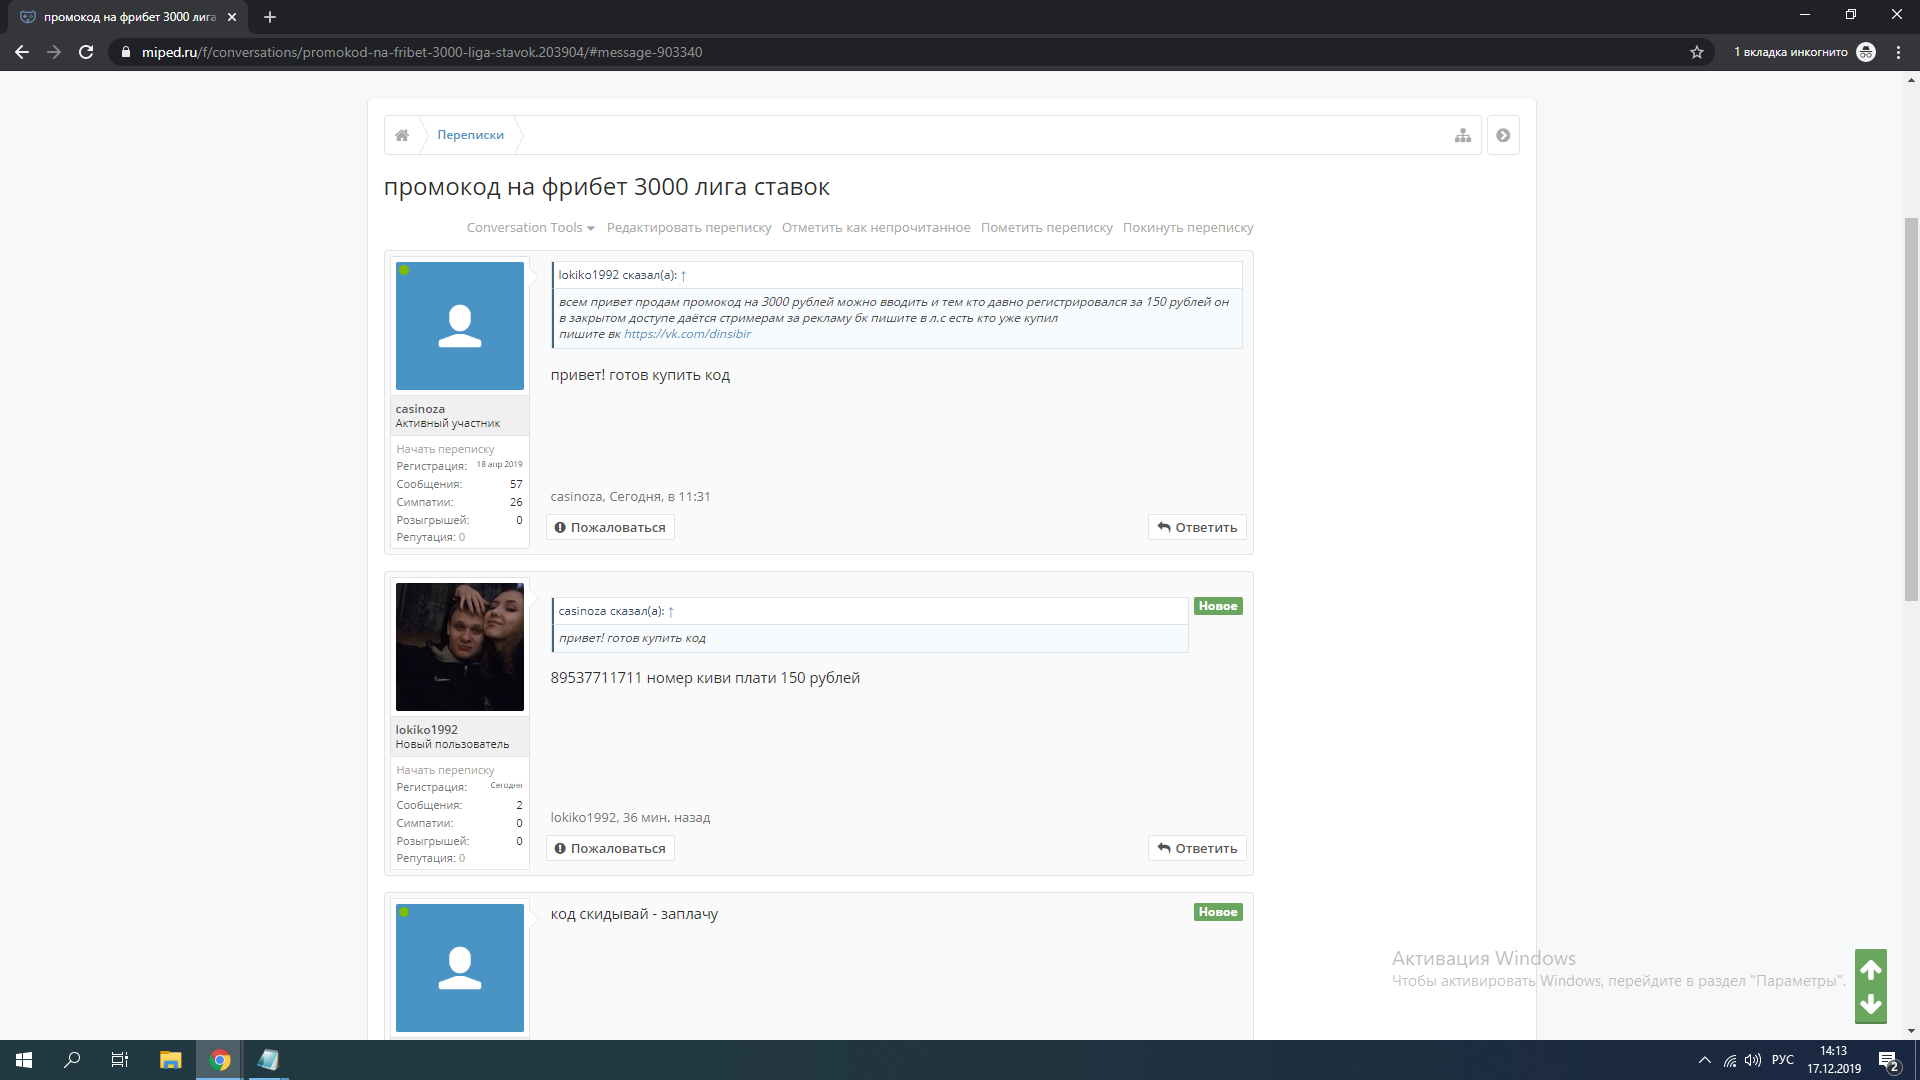This screenshot has height=1080, width=1920.
Task: Open the sitemap icon in breadcrumb bar
Action: pos(1463,135)
